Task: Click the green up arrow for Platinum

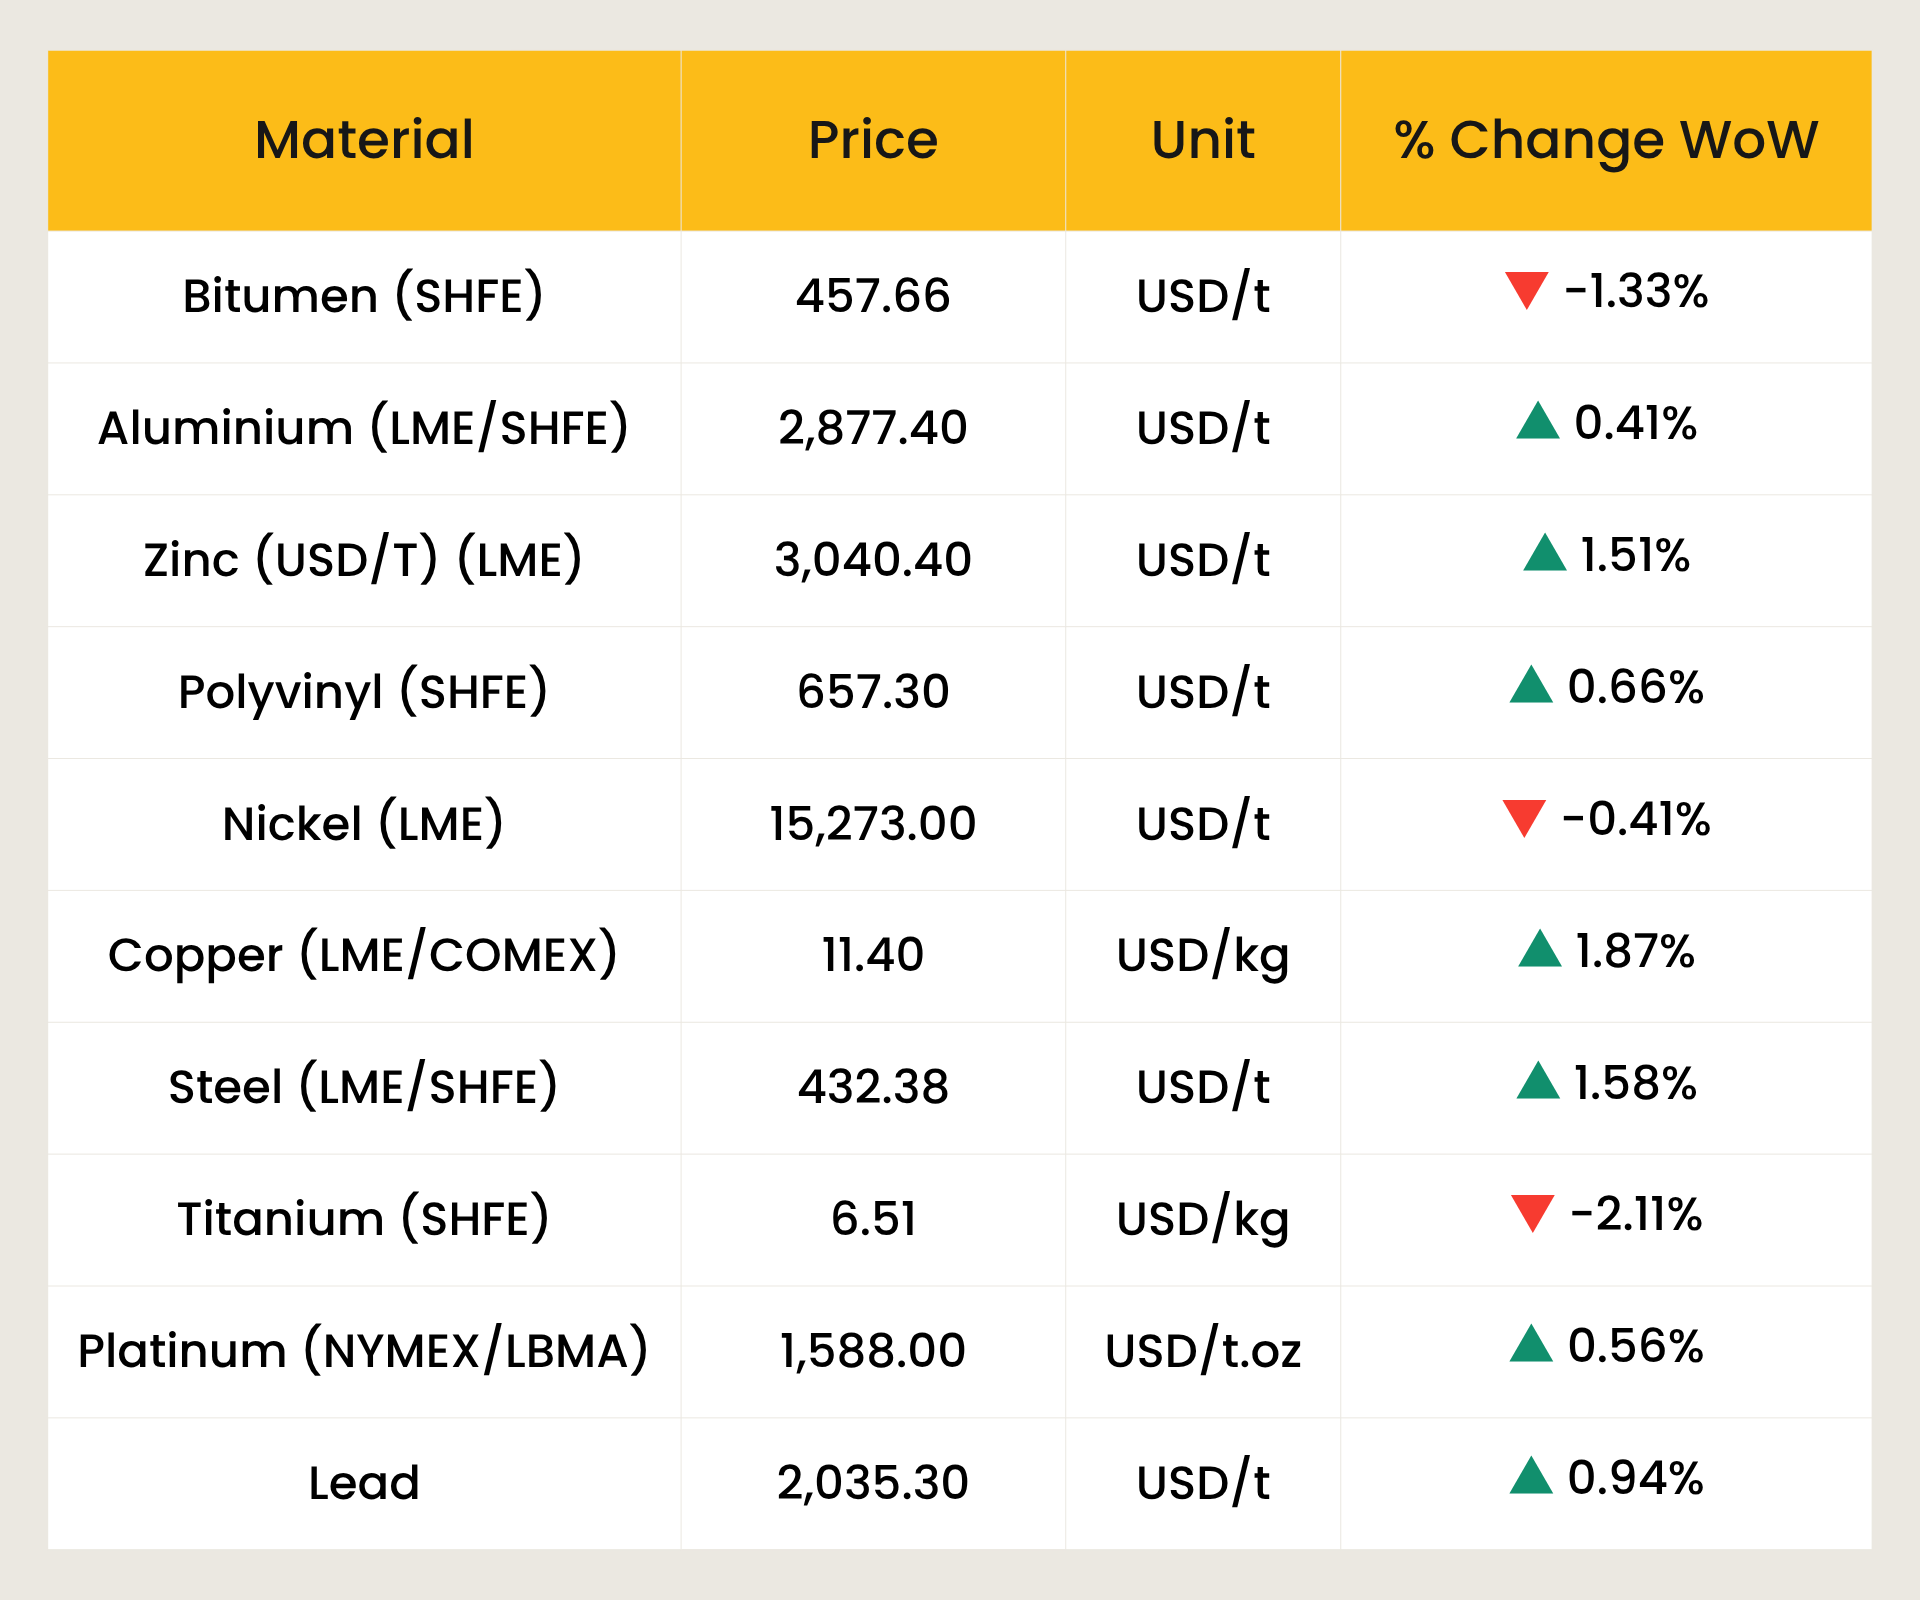Action: 1530,1345
